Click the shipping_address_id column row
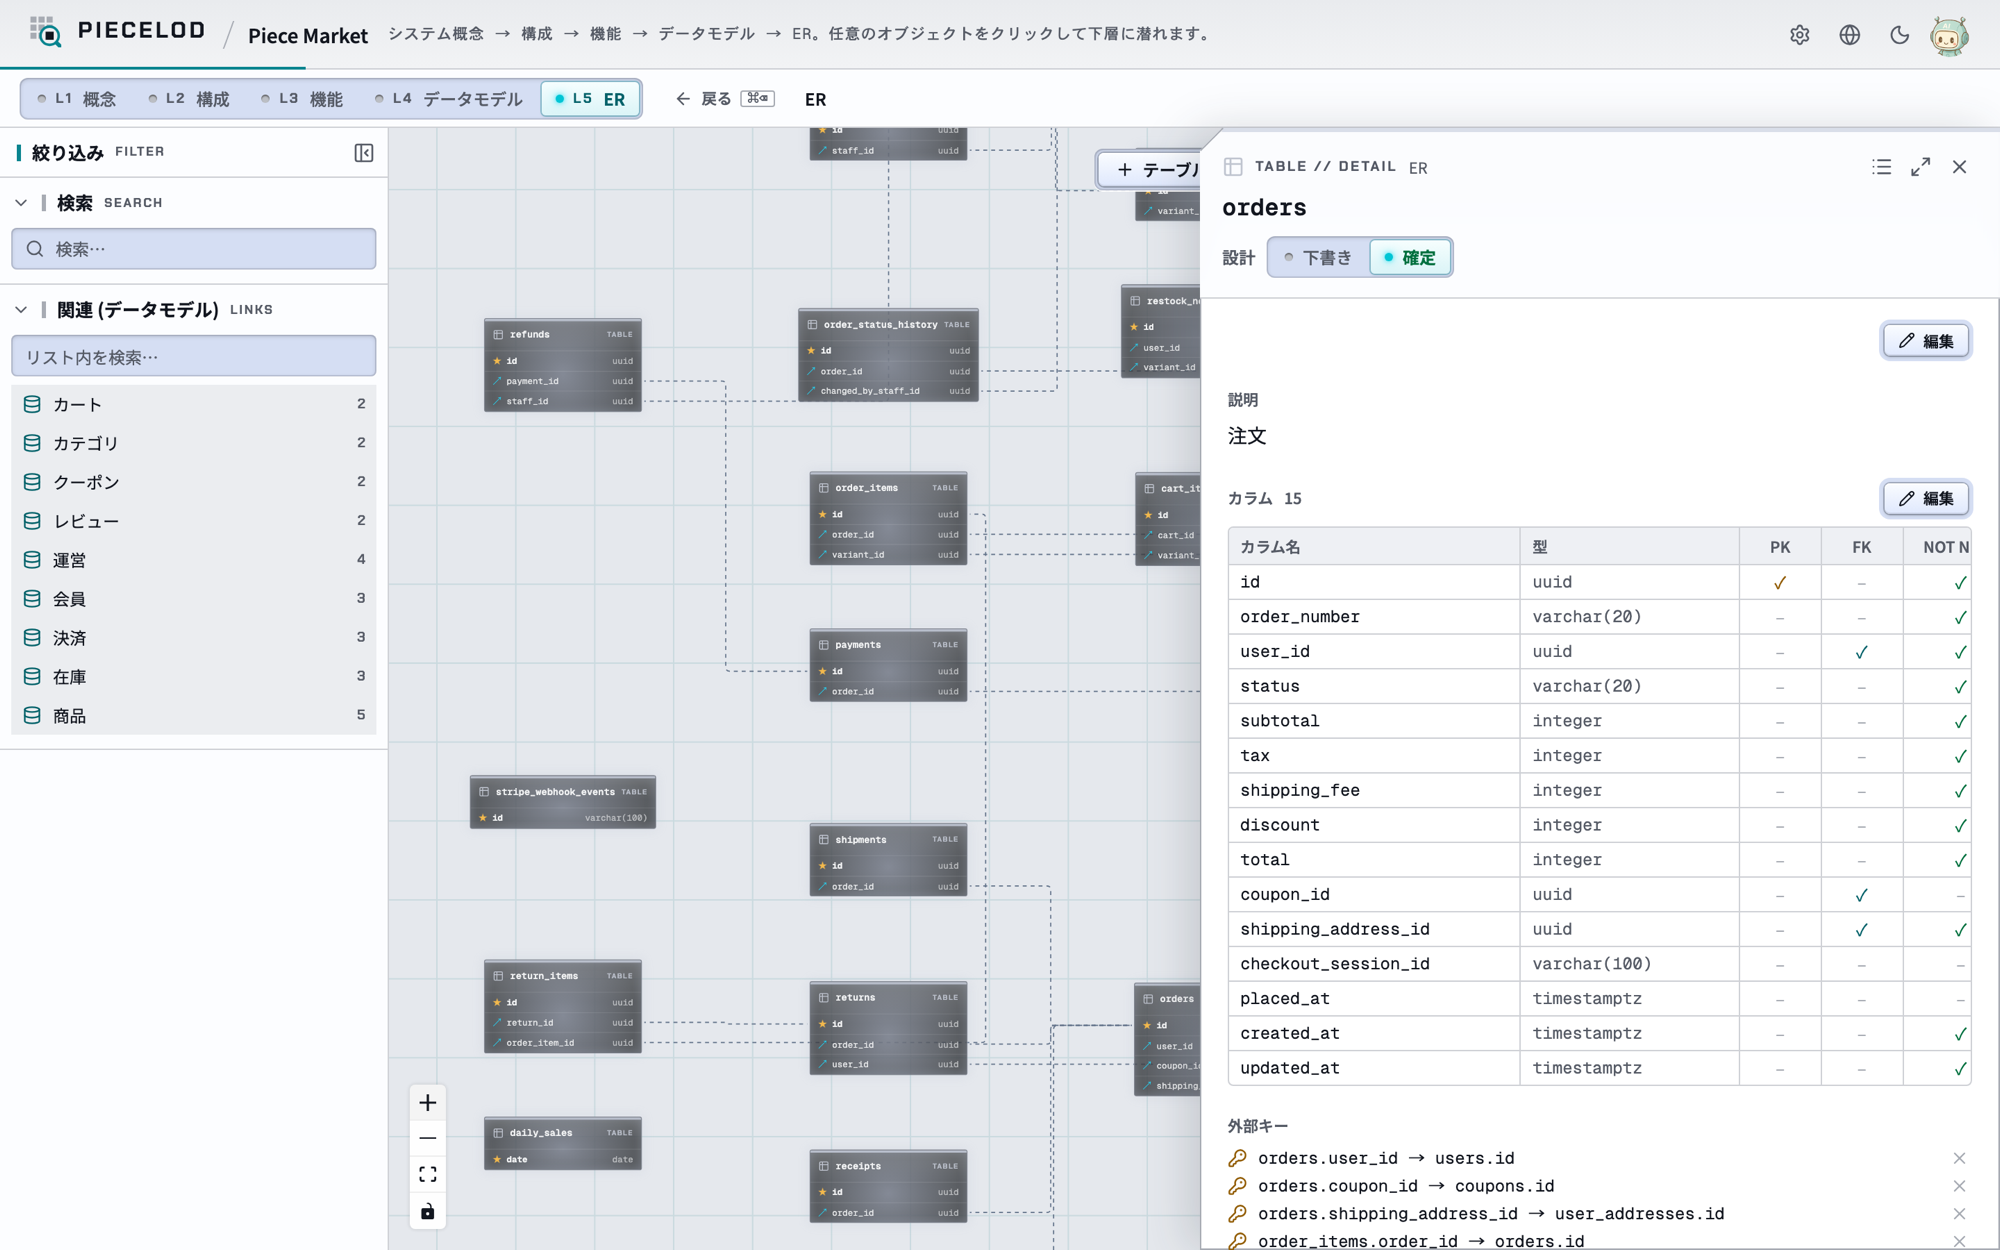2000x1250 pixels. (x=1599, y=929)
